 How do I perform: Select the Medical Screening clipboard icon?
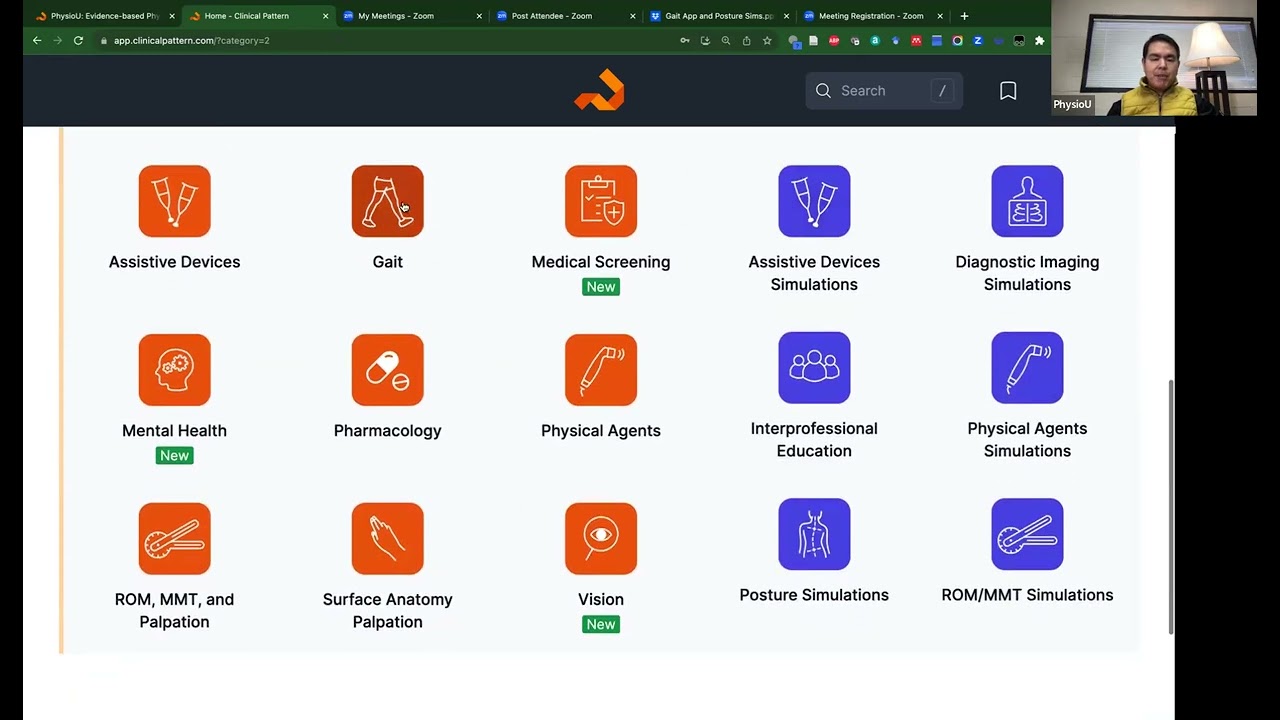coord(600,201)
